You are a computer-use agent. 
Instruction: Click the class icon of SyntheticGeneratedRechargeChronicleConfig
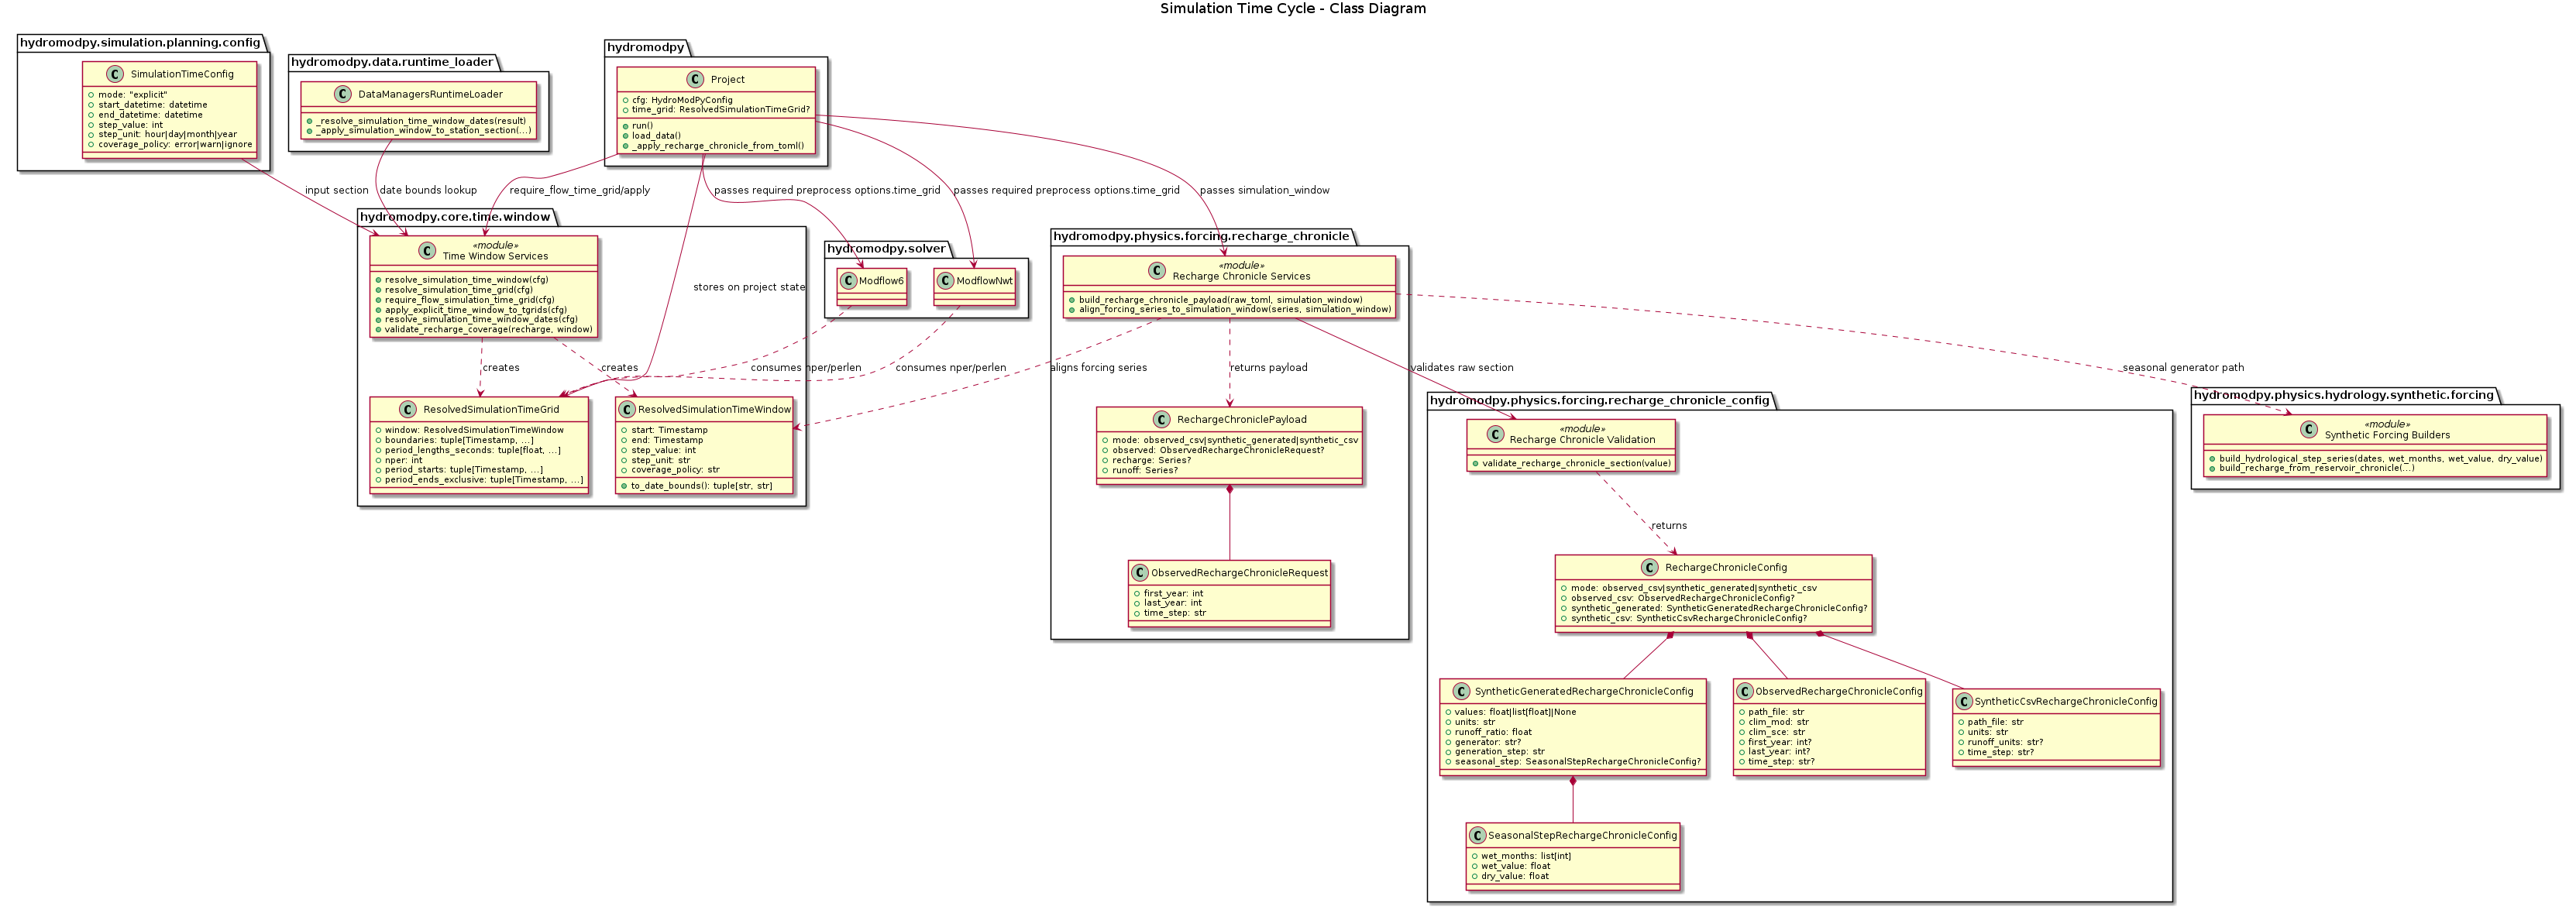click(x=1463, y=691)
